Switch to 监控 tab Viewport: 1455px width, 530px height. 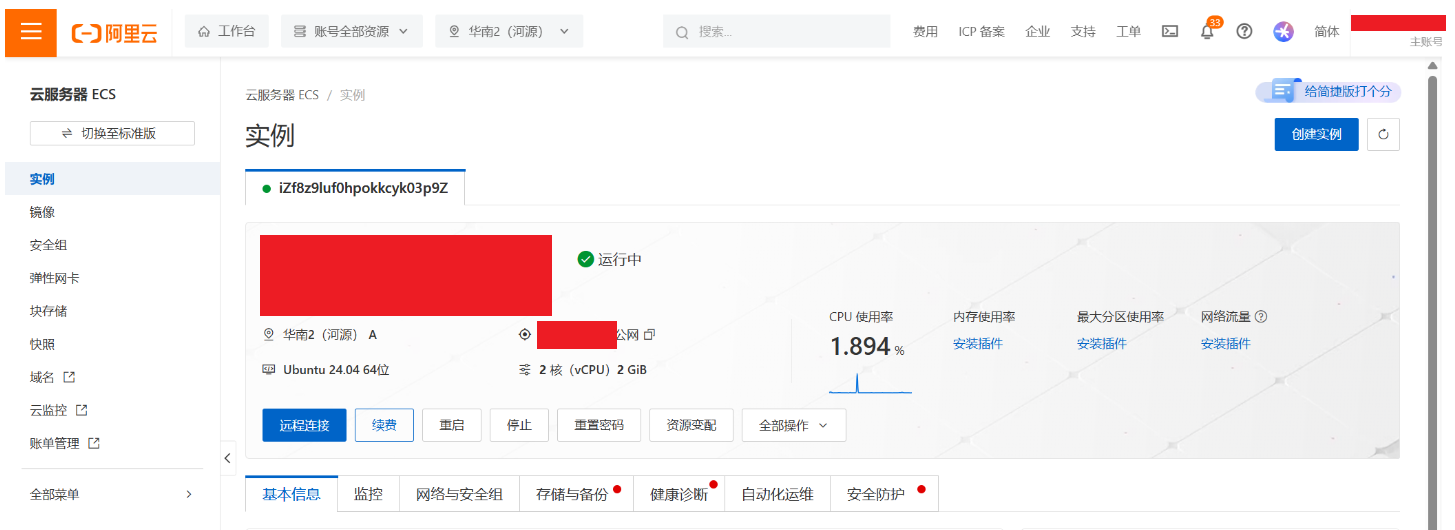[x=368, y=494]
